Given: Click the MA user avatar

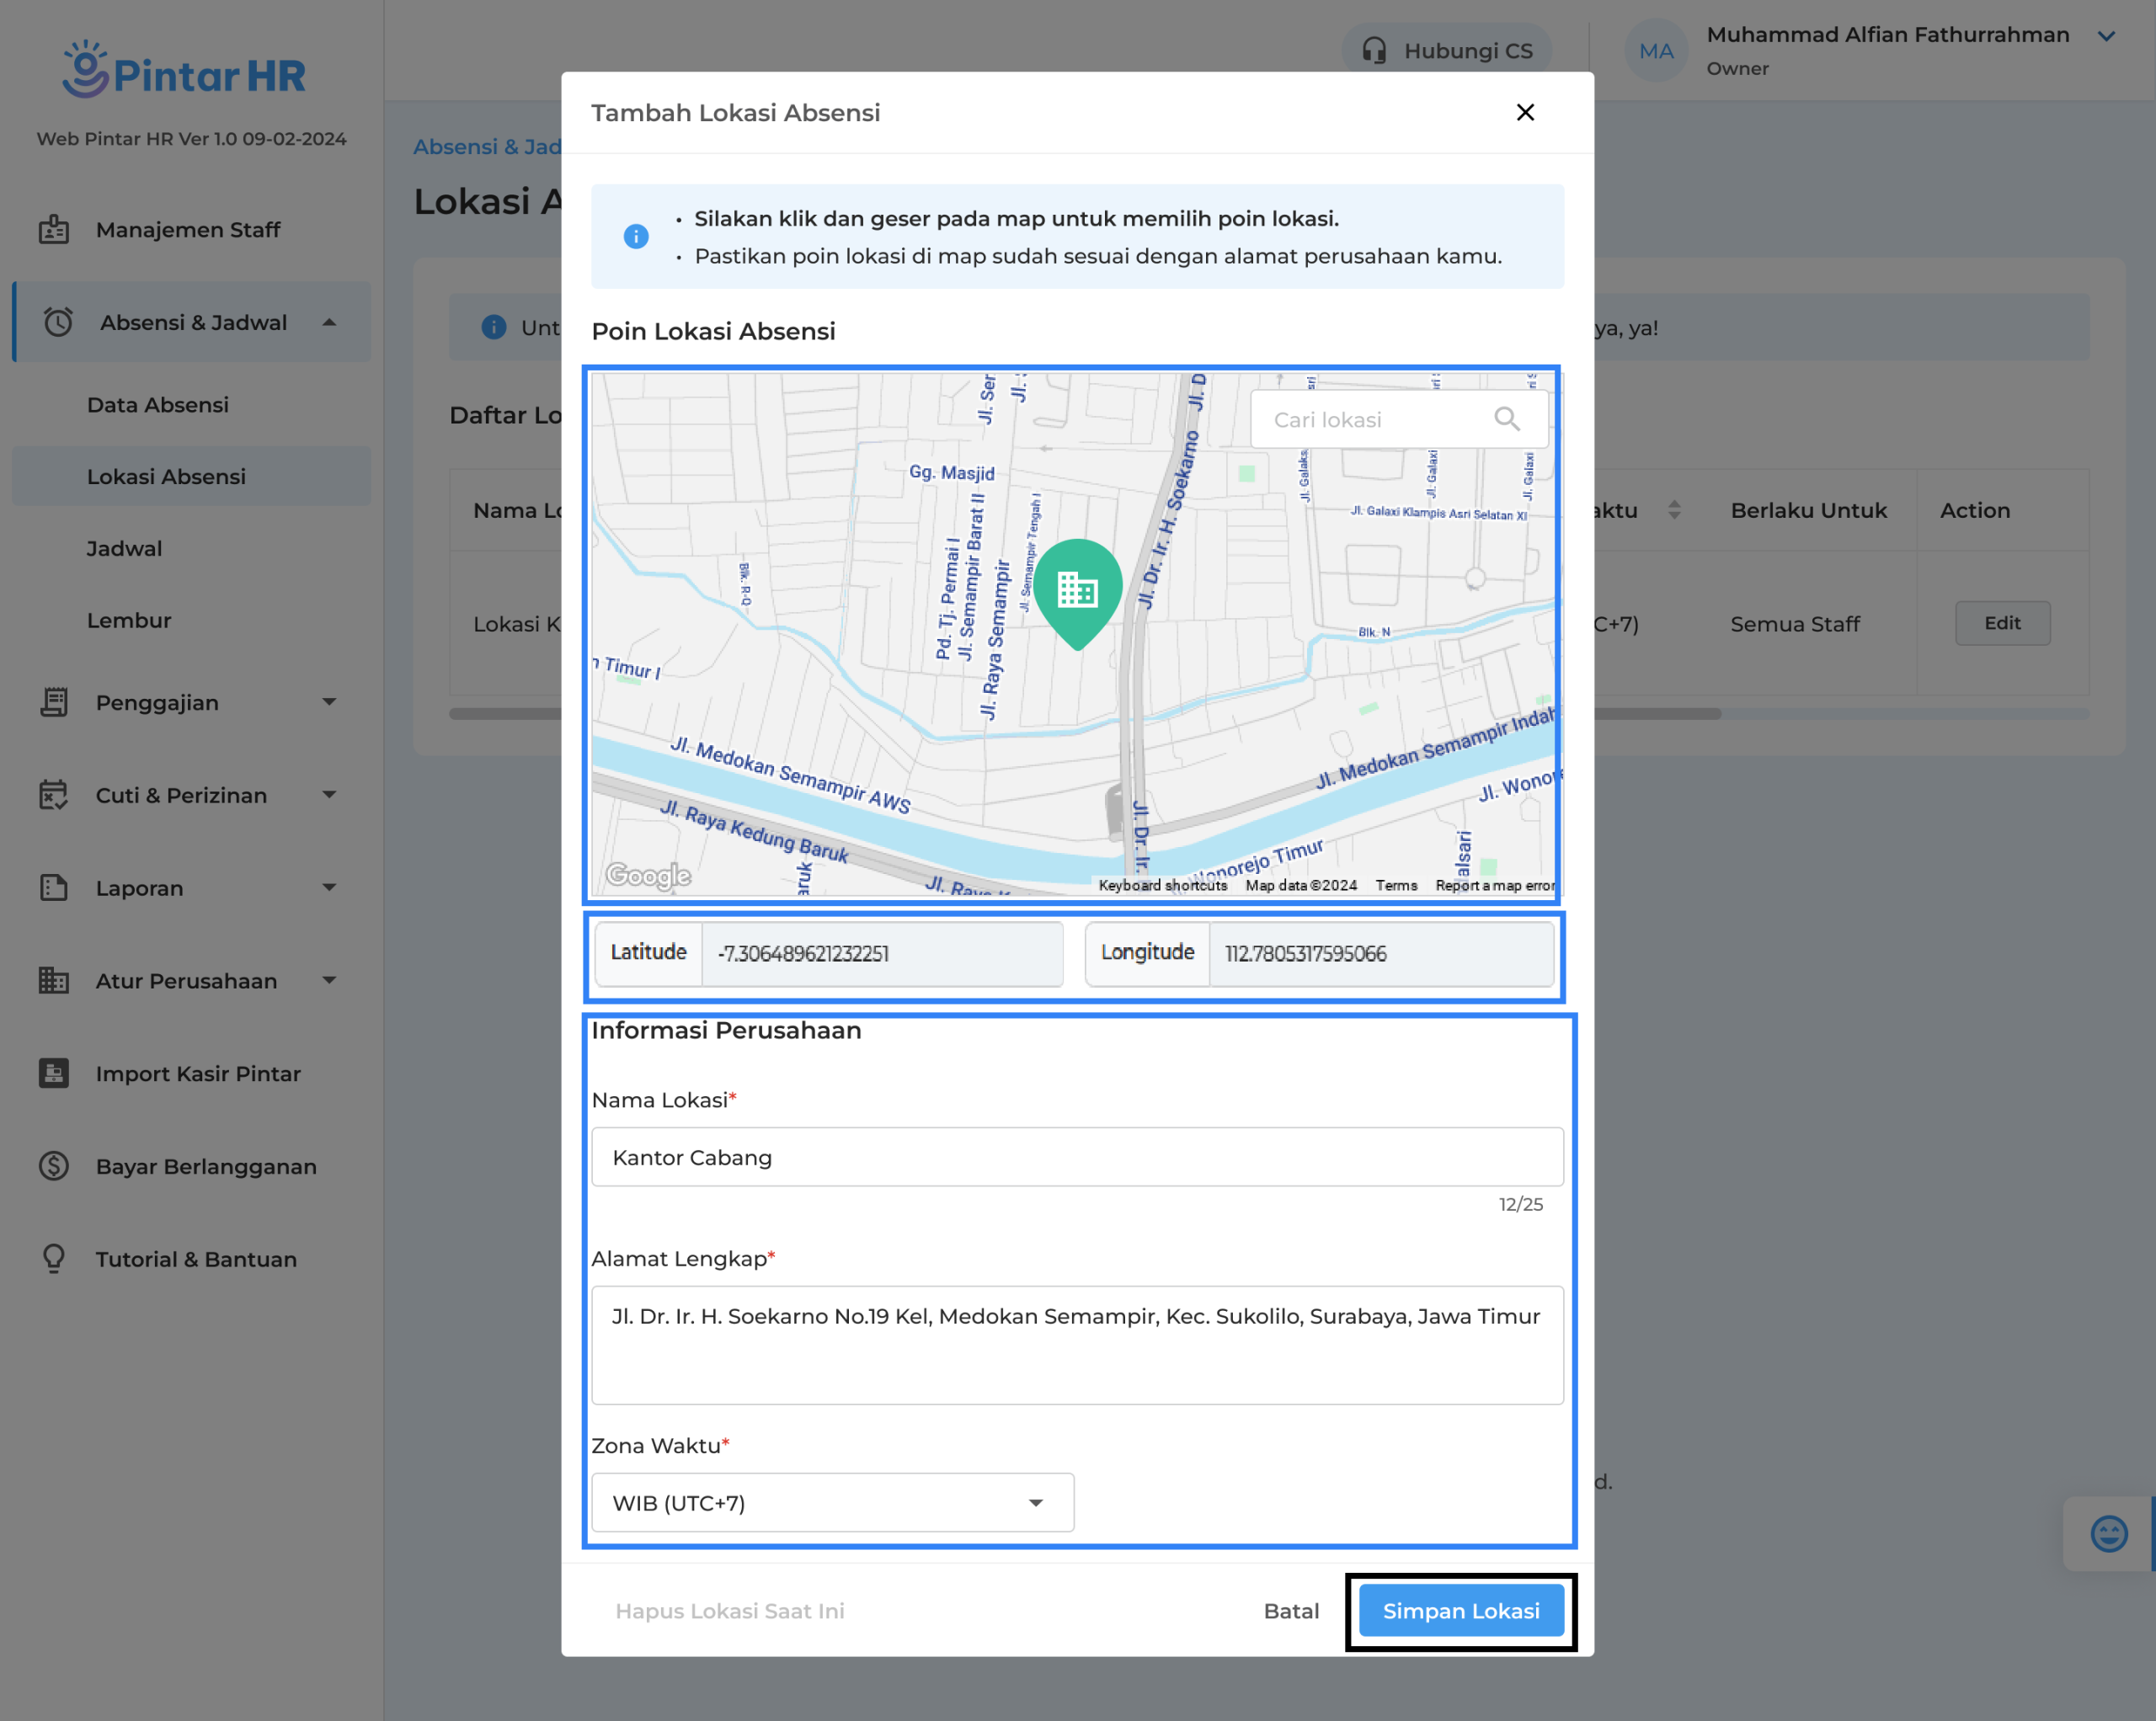Looking at the screenshot, I should tap(1656, 51).
